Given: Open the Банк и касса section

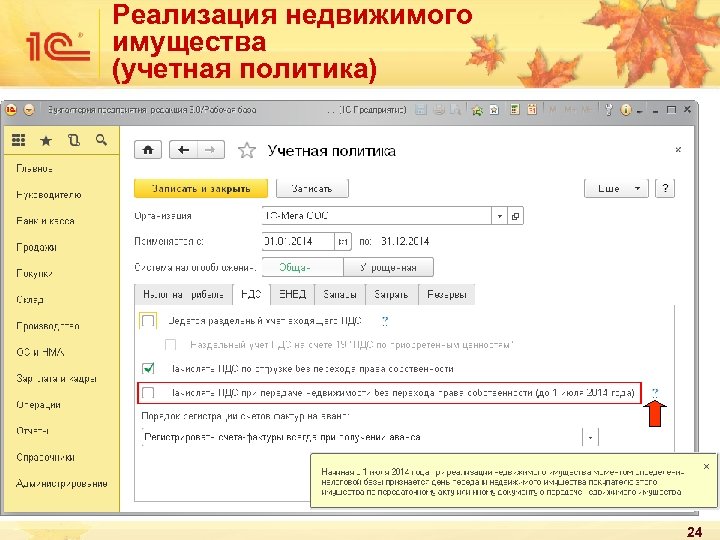Looking at the screenshot, I should 45,221.
